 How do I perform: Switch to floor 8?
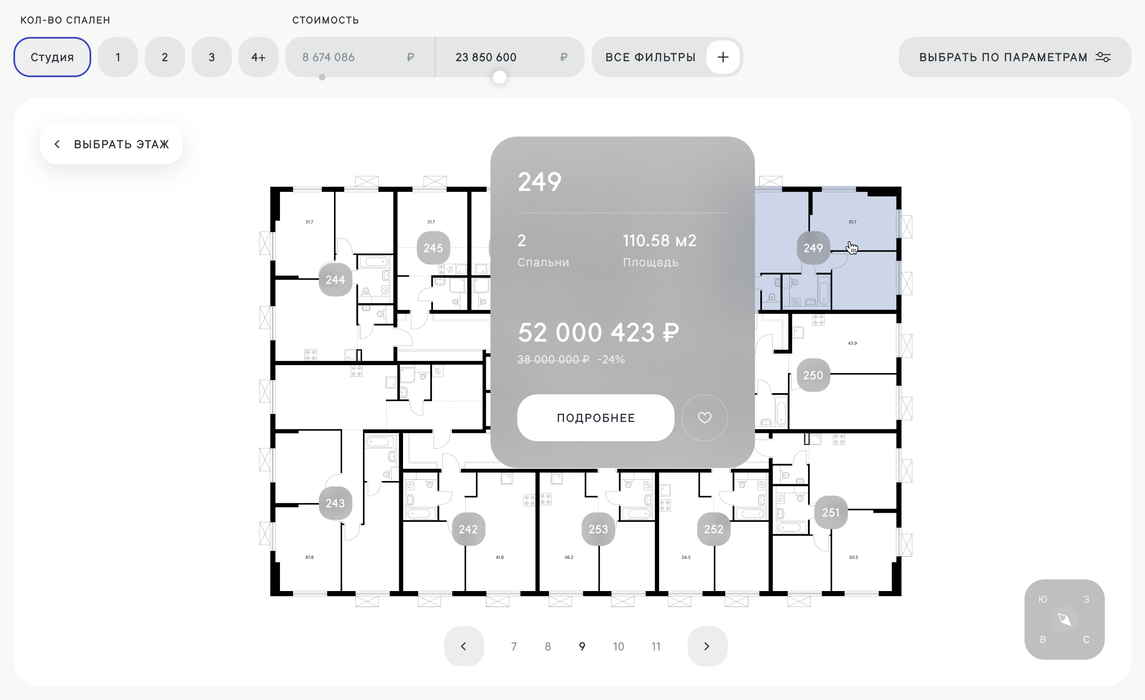click(548, 646)
